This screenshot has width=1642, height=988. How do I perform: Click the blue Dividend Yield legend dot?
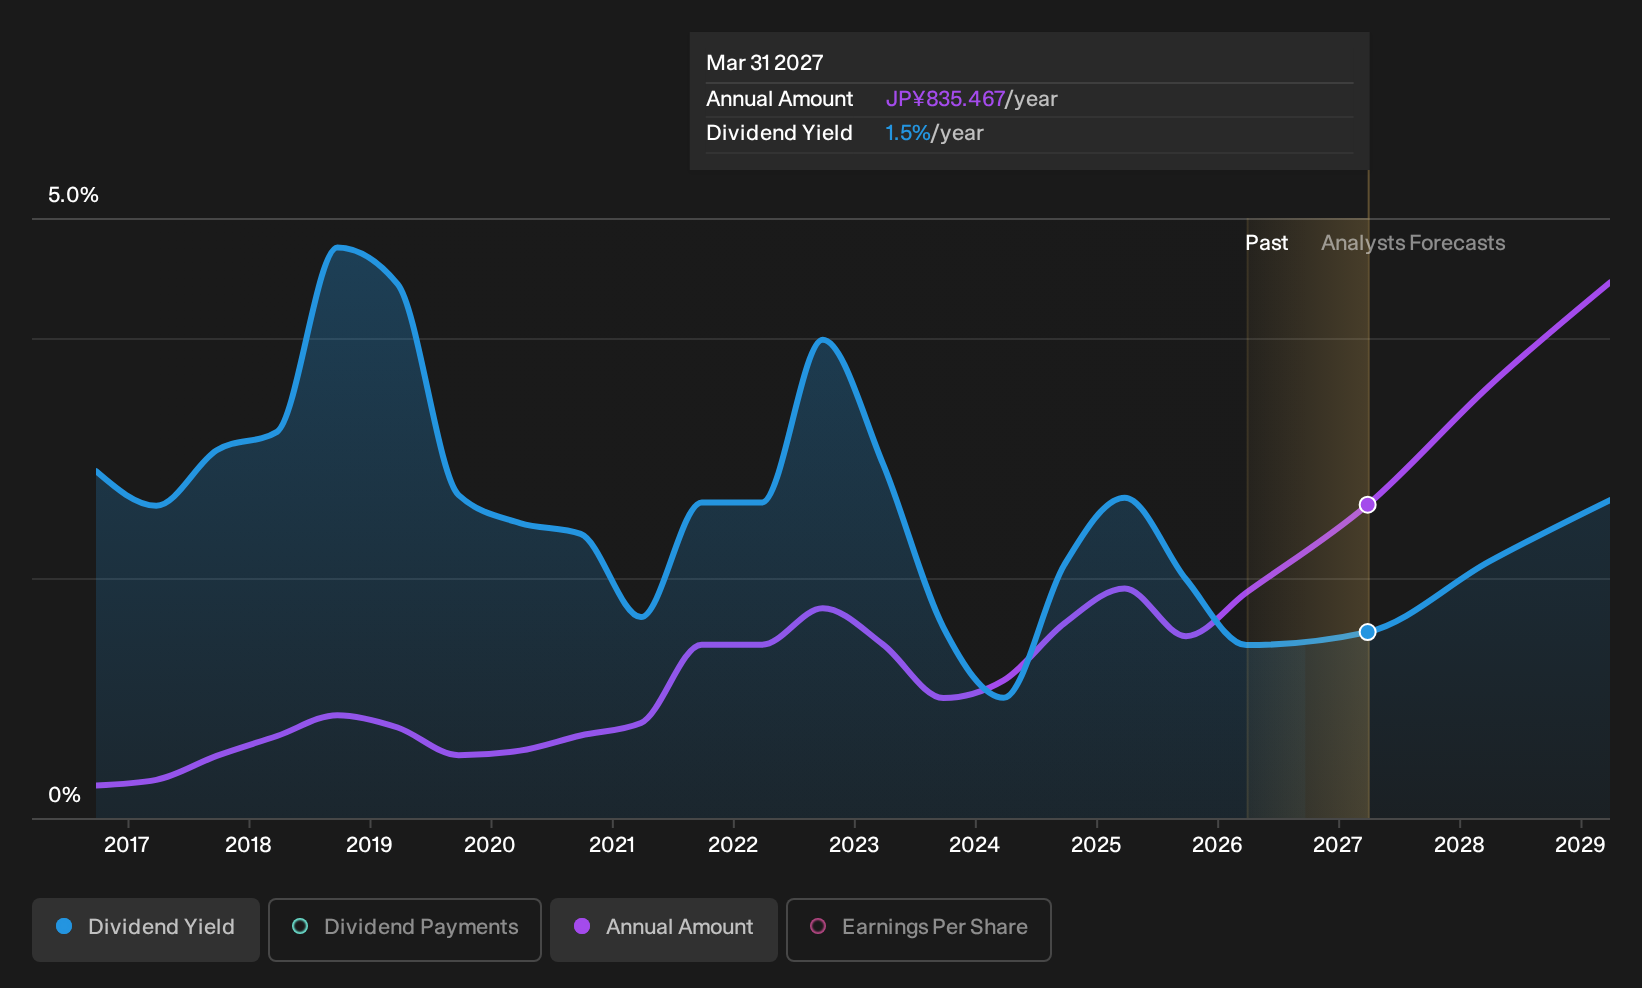pos(64,926)
